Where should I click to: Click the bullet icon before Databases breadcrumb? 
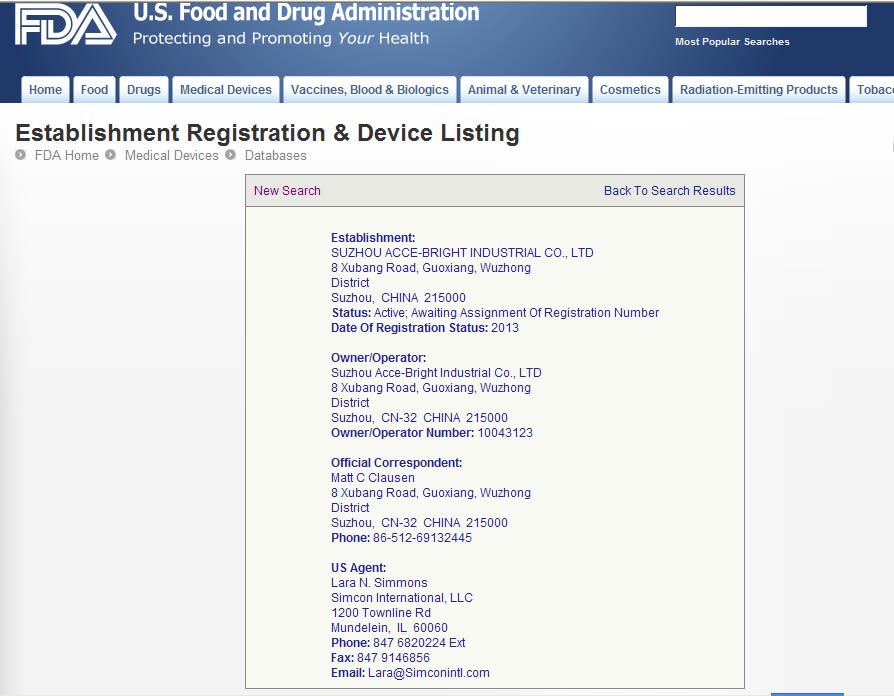click(x=230, y=154)
